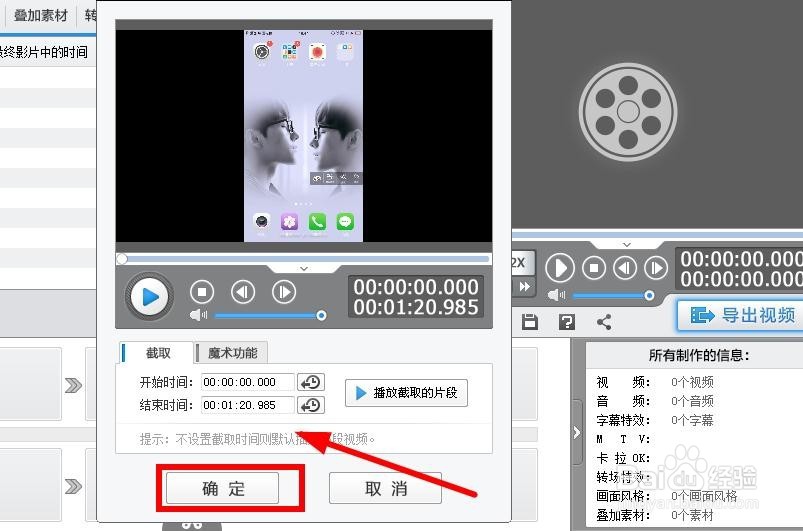Image resolution: width=803 pixels, height=531 pixels.
Task: Mute the dialog player speaker icon
Action: (198, 314)
